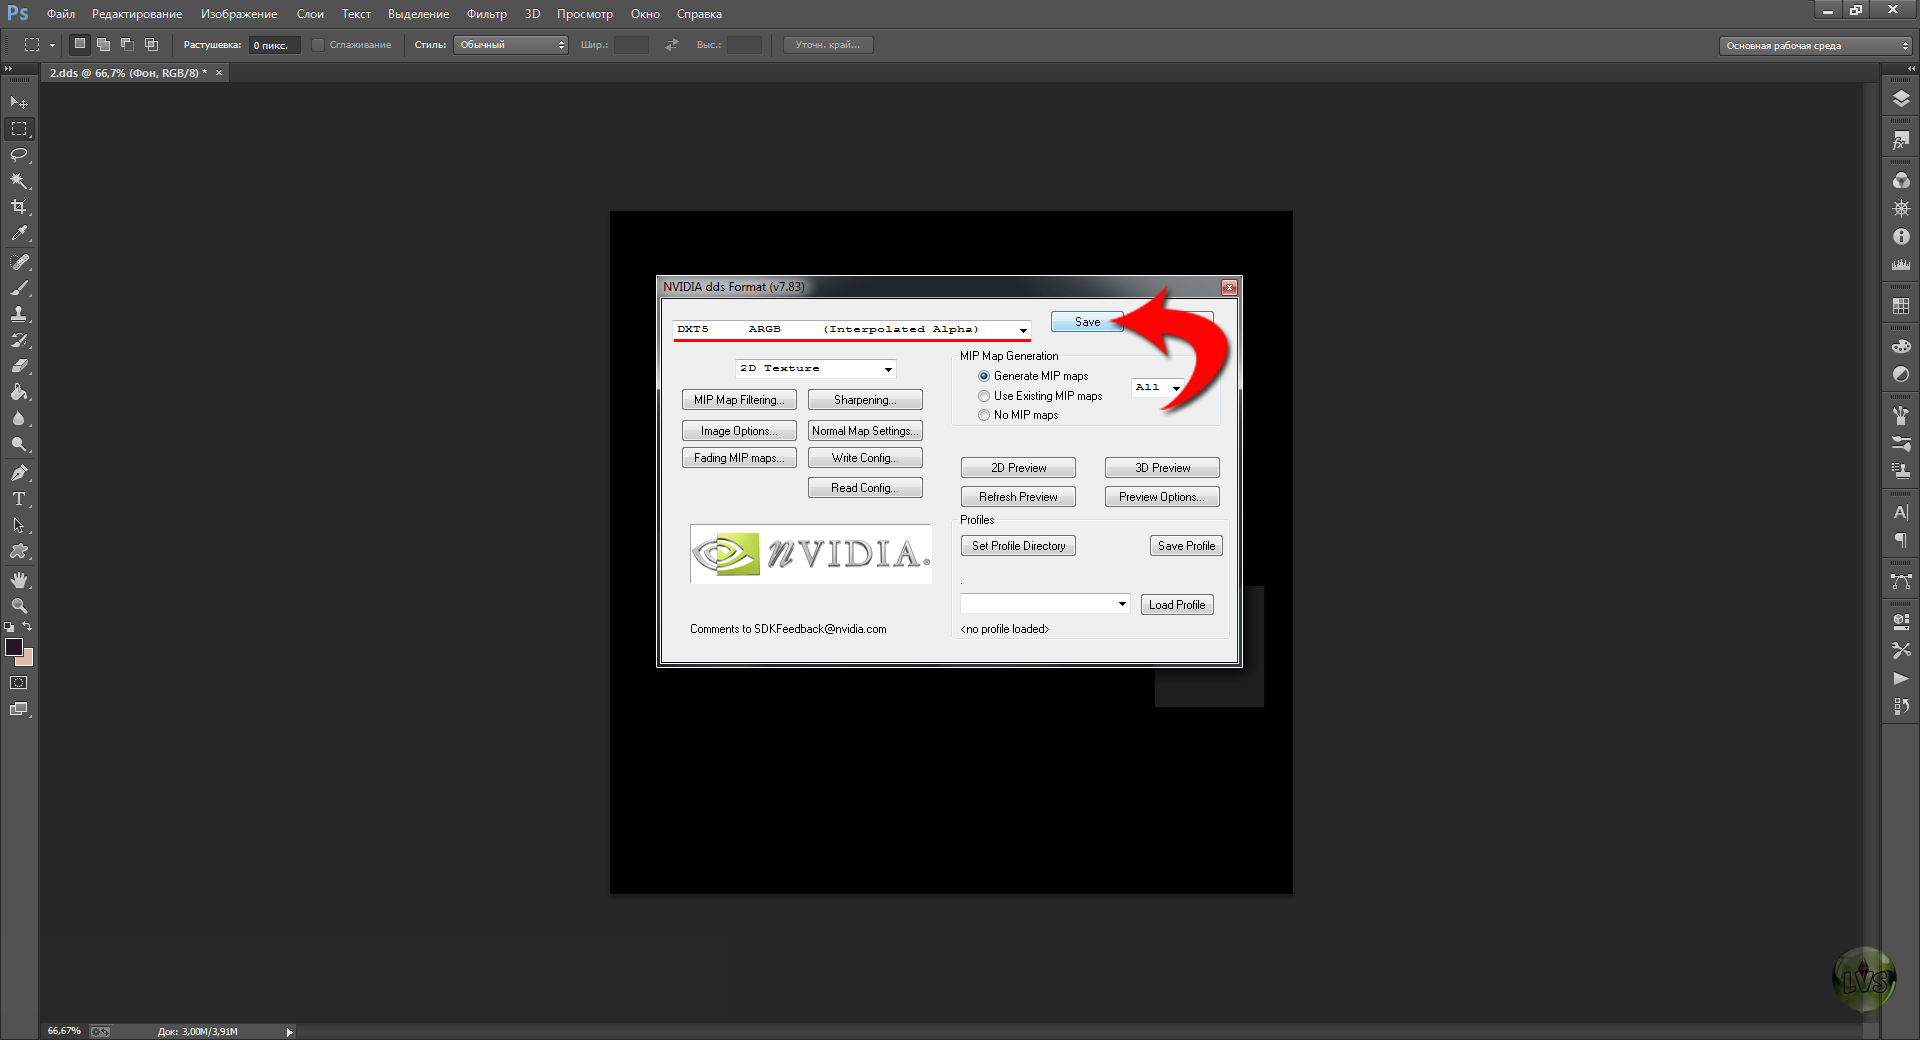This screenshot has height=1040, width=1920.
Task: Select the Pen tool
Action: 19,473
